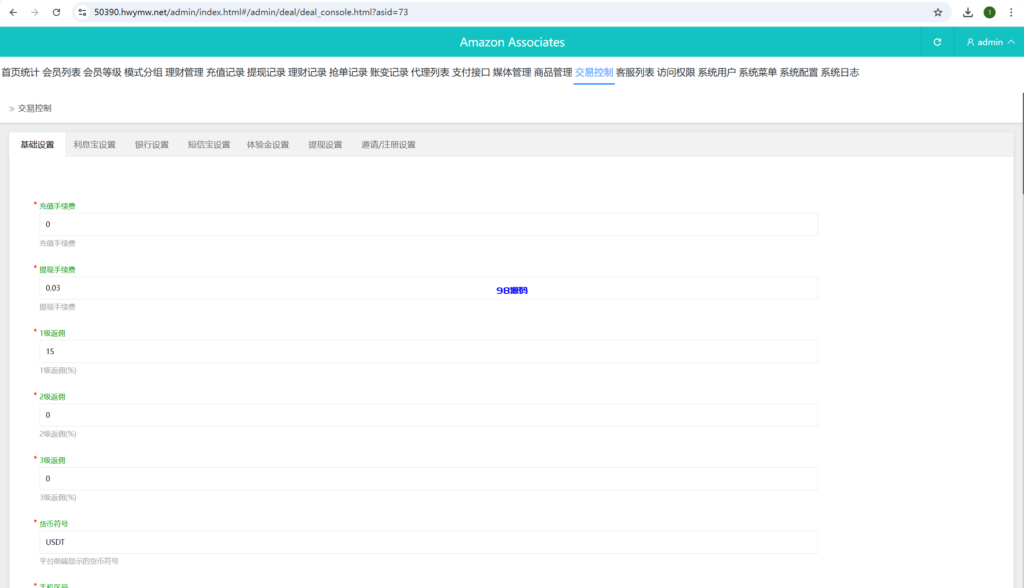Open 抢单记录 menu

coord(348,73)
